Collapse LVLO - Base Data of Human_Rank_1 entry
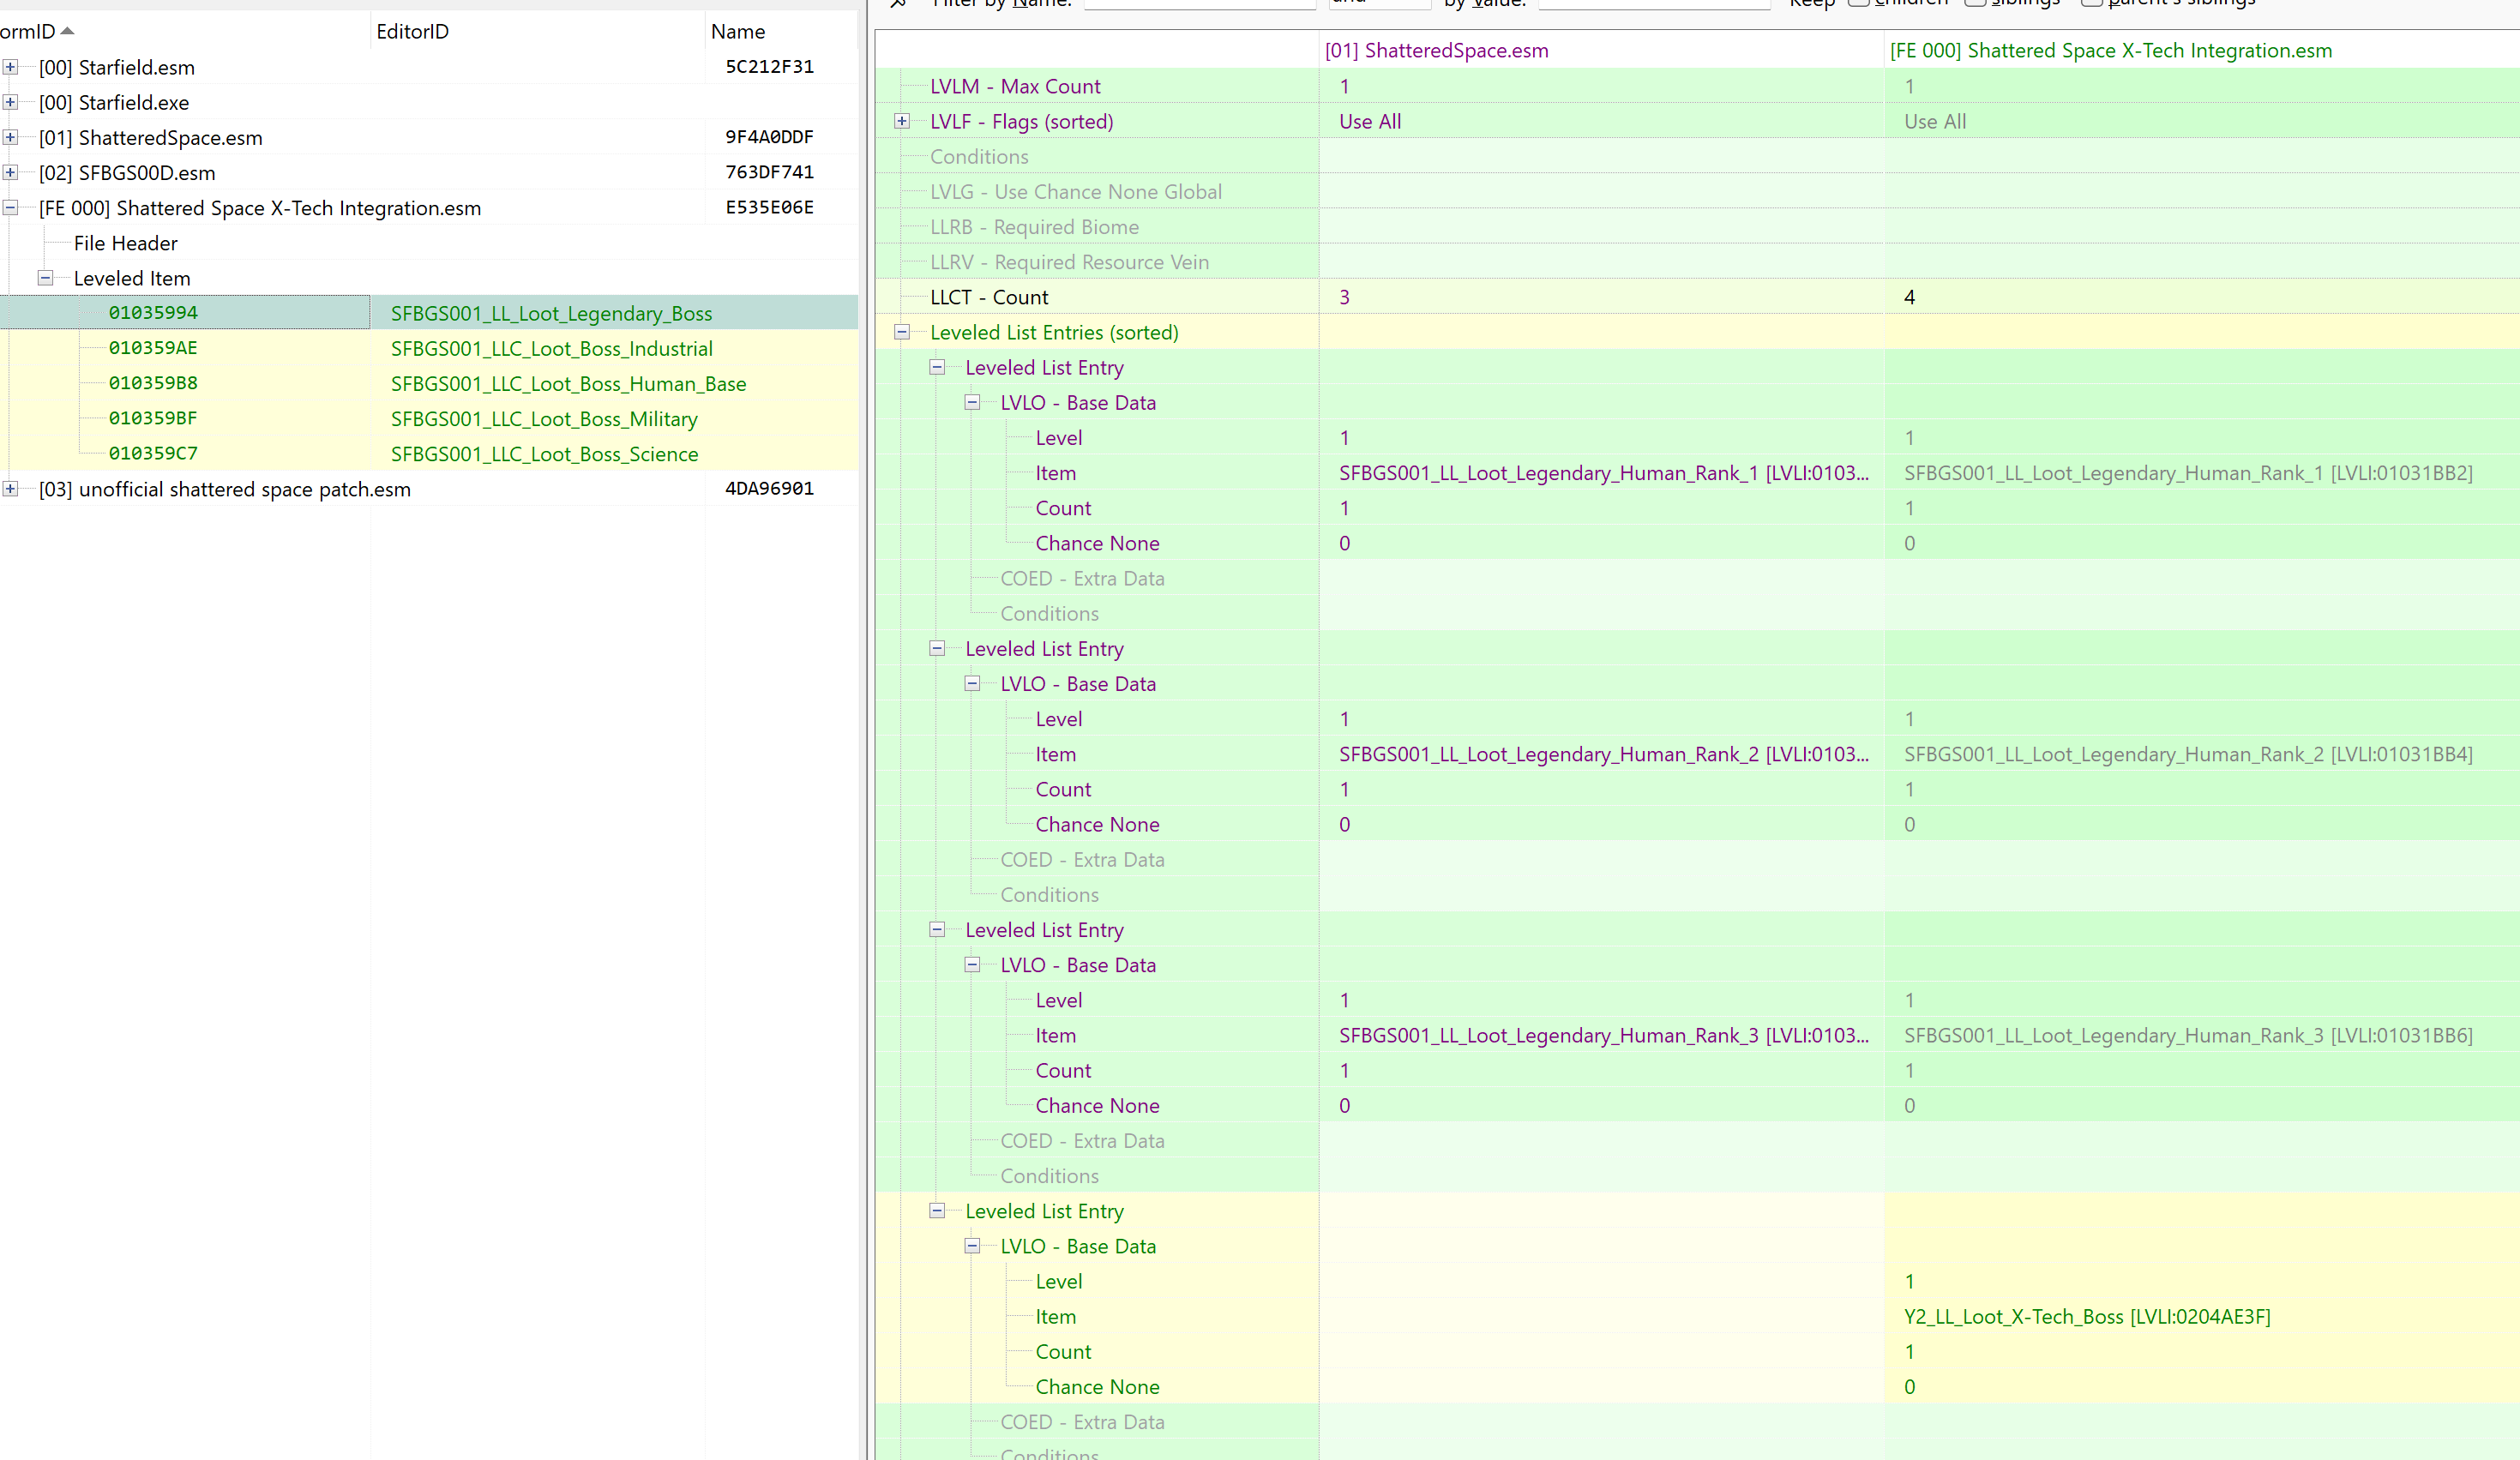 [972, 402]
